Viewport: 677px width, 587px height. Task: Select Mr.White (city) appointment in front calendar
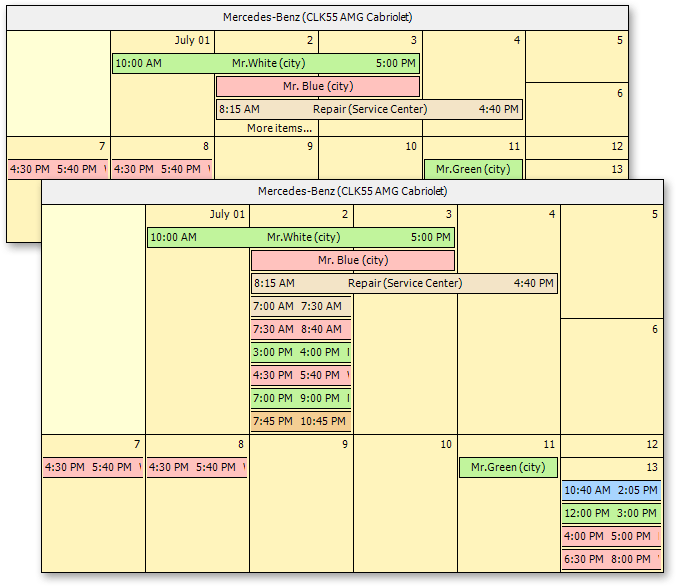pos(301,237)
